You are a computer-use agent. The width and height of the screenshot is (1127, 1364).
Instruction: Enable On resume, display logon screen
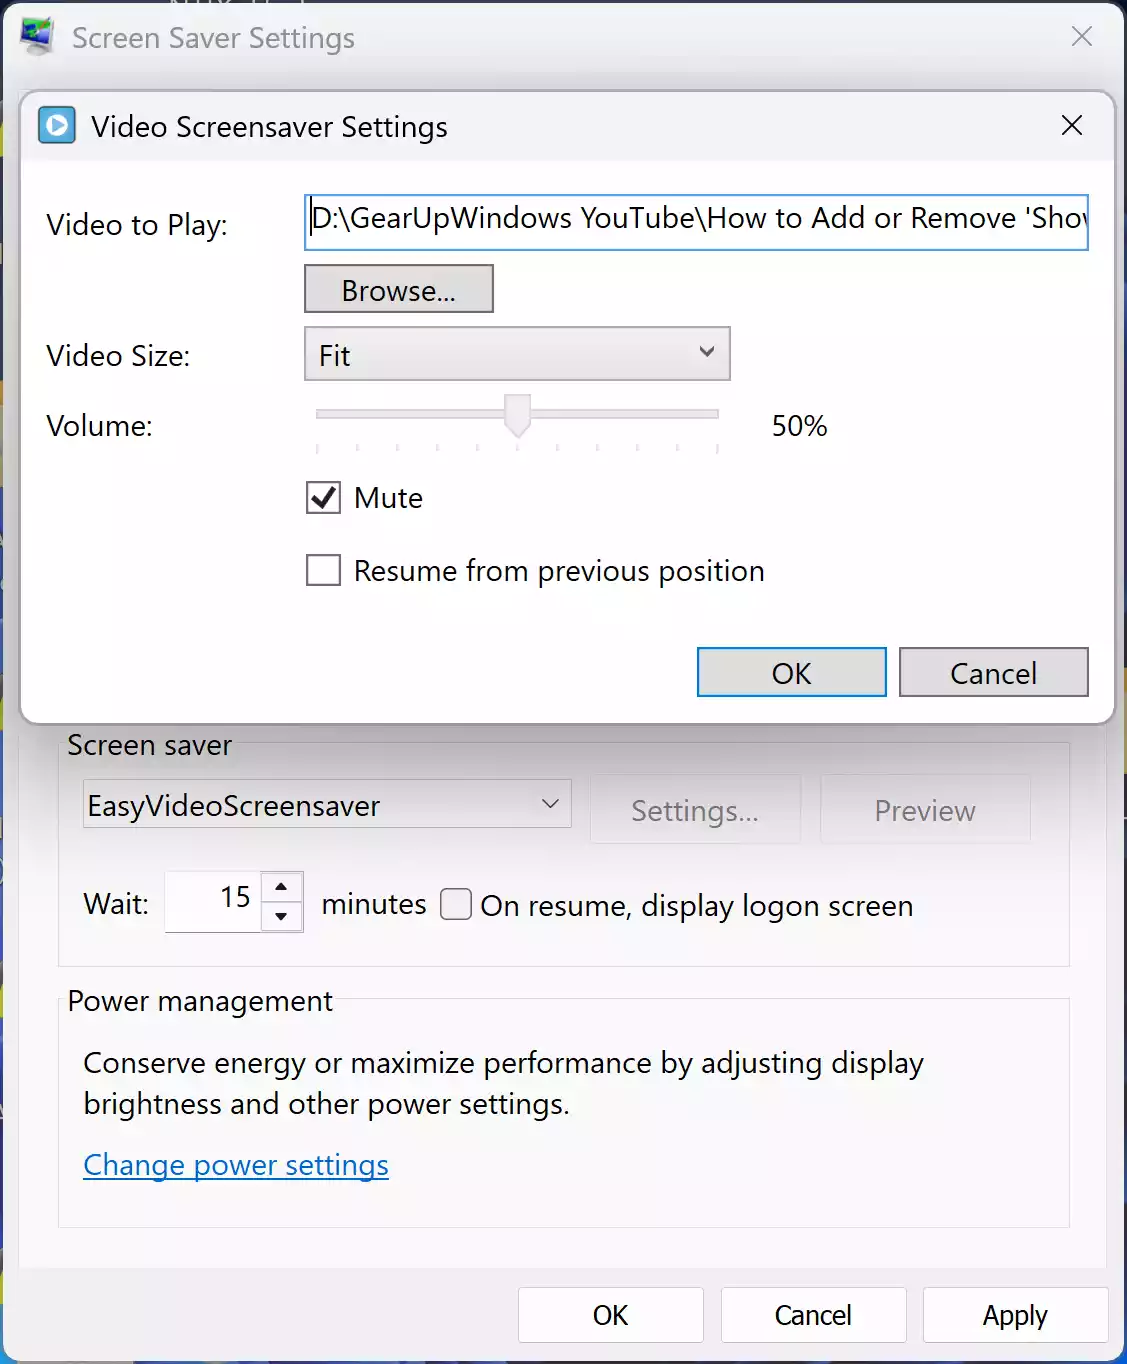coord(455,903)
